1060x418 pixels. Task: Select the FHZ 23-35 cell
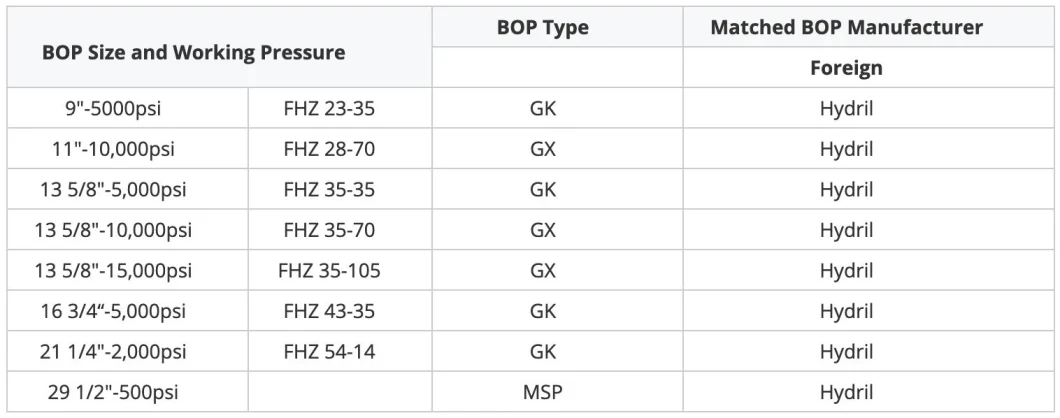click(329, 108)
